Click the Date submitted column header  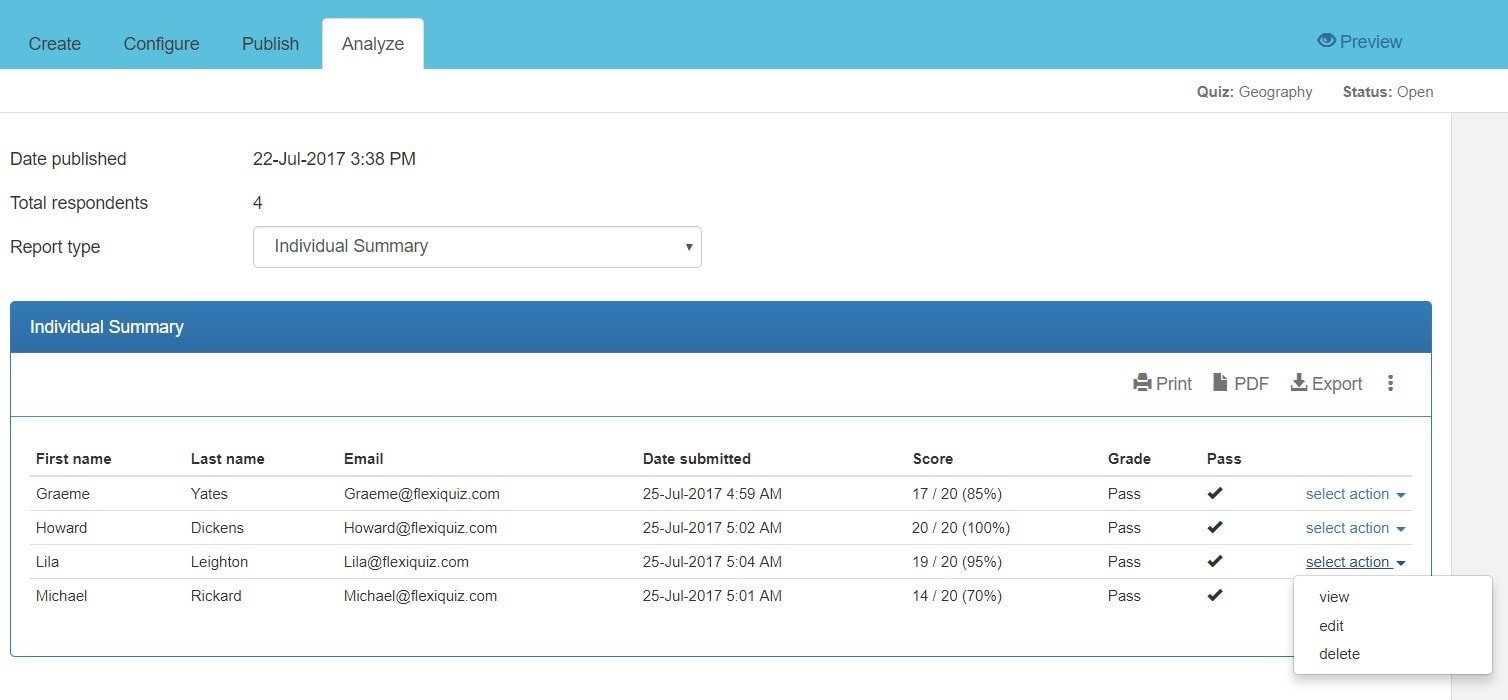[696, 459]
